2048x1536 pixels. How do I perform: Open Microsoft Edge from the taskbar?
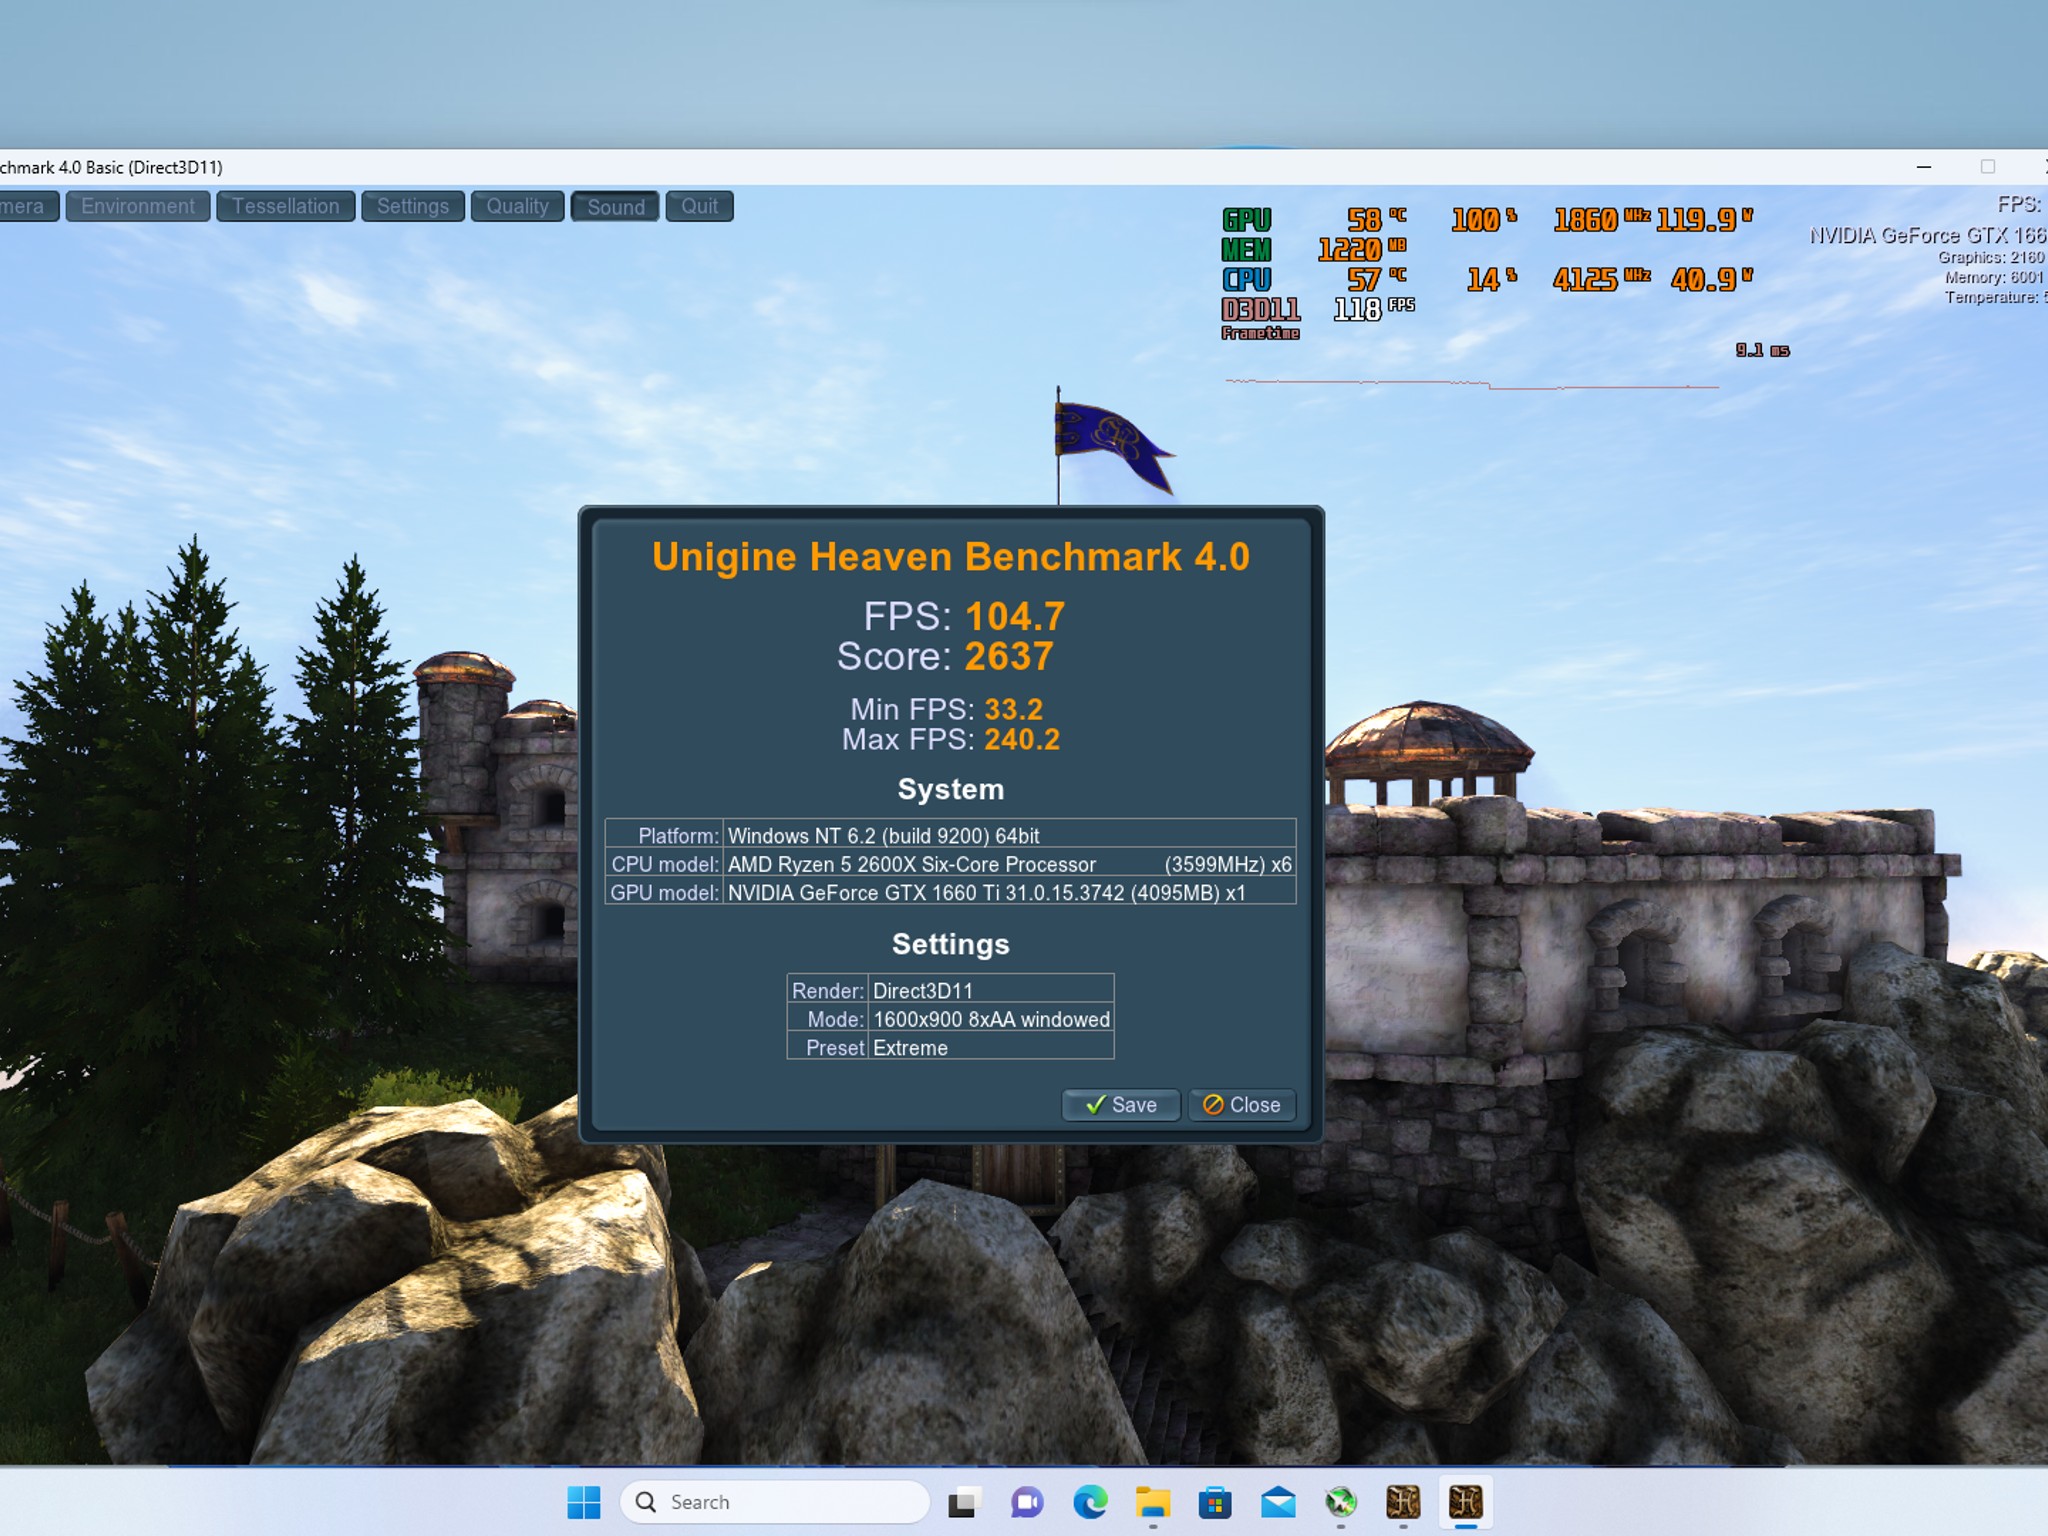click(1089, 1502)
